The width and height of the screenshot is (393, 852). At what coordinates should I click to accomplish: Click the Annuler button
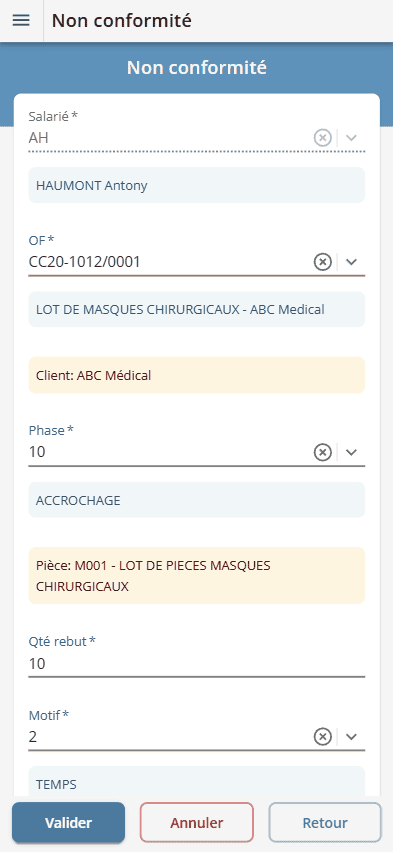coord(197,823)
